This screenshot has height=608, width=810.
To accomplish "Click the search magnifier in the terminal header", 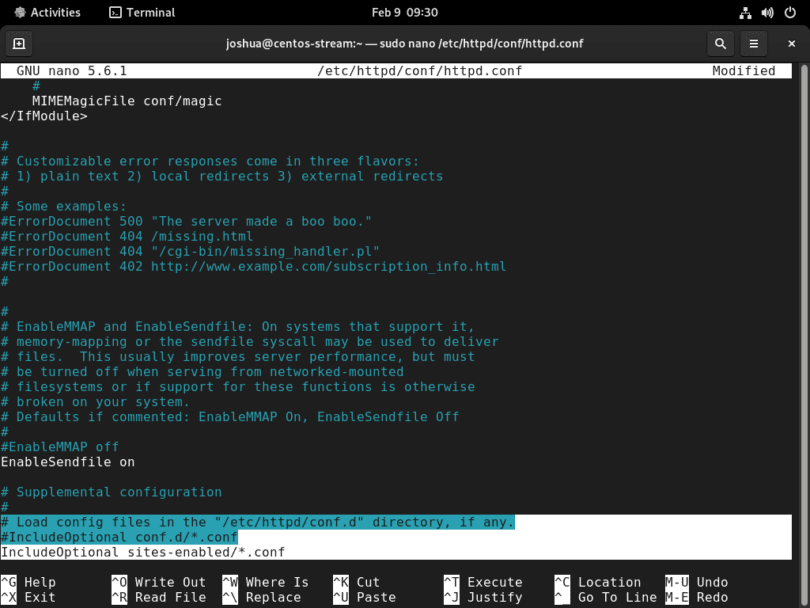I will tap(720, 43).
